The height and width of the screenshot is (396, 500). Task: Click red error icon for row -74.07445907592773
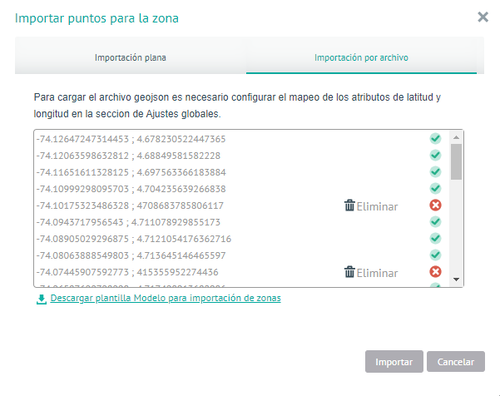point(435,272)
